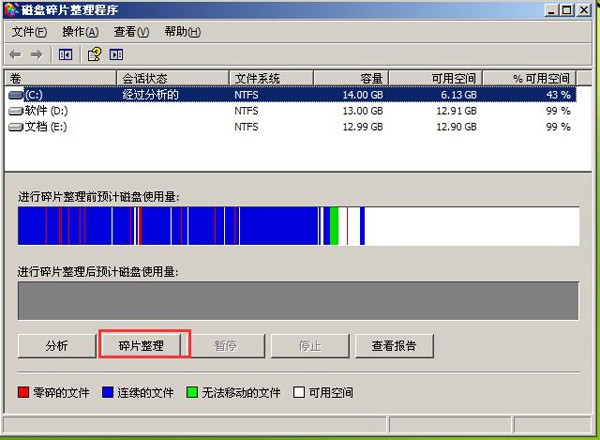Sort by the 可用空间 column header
This screenshot has width=600, height=440.
(435, 78)
